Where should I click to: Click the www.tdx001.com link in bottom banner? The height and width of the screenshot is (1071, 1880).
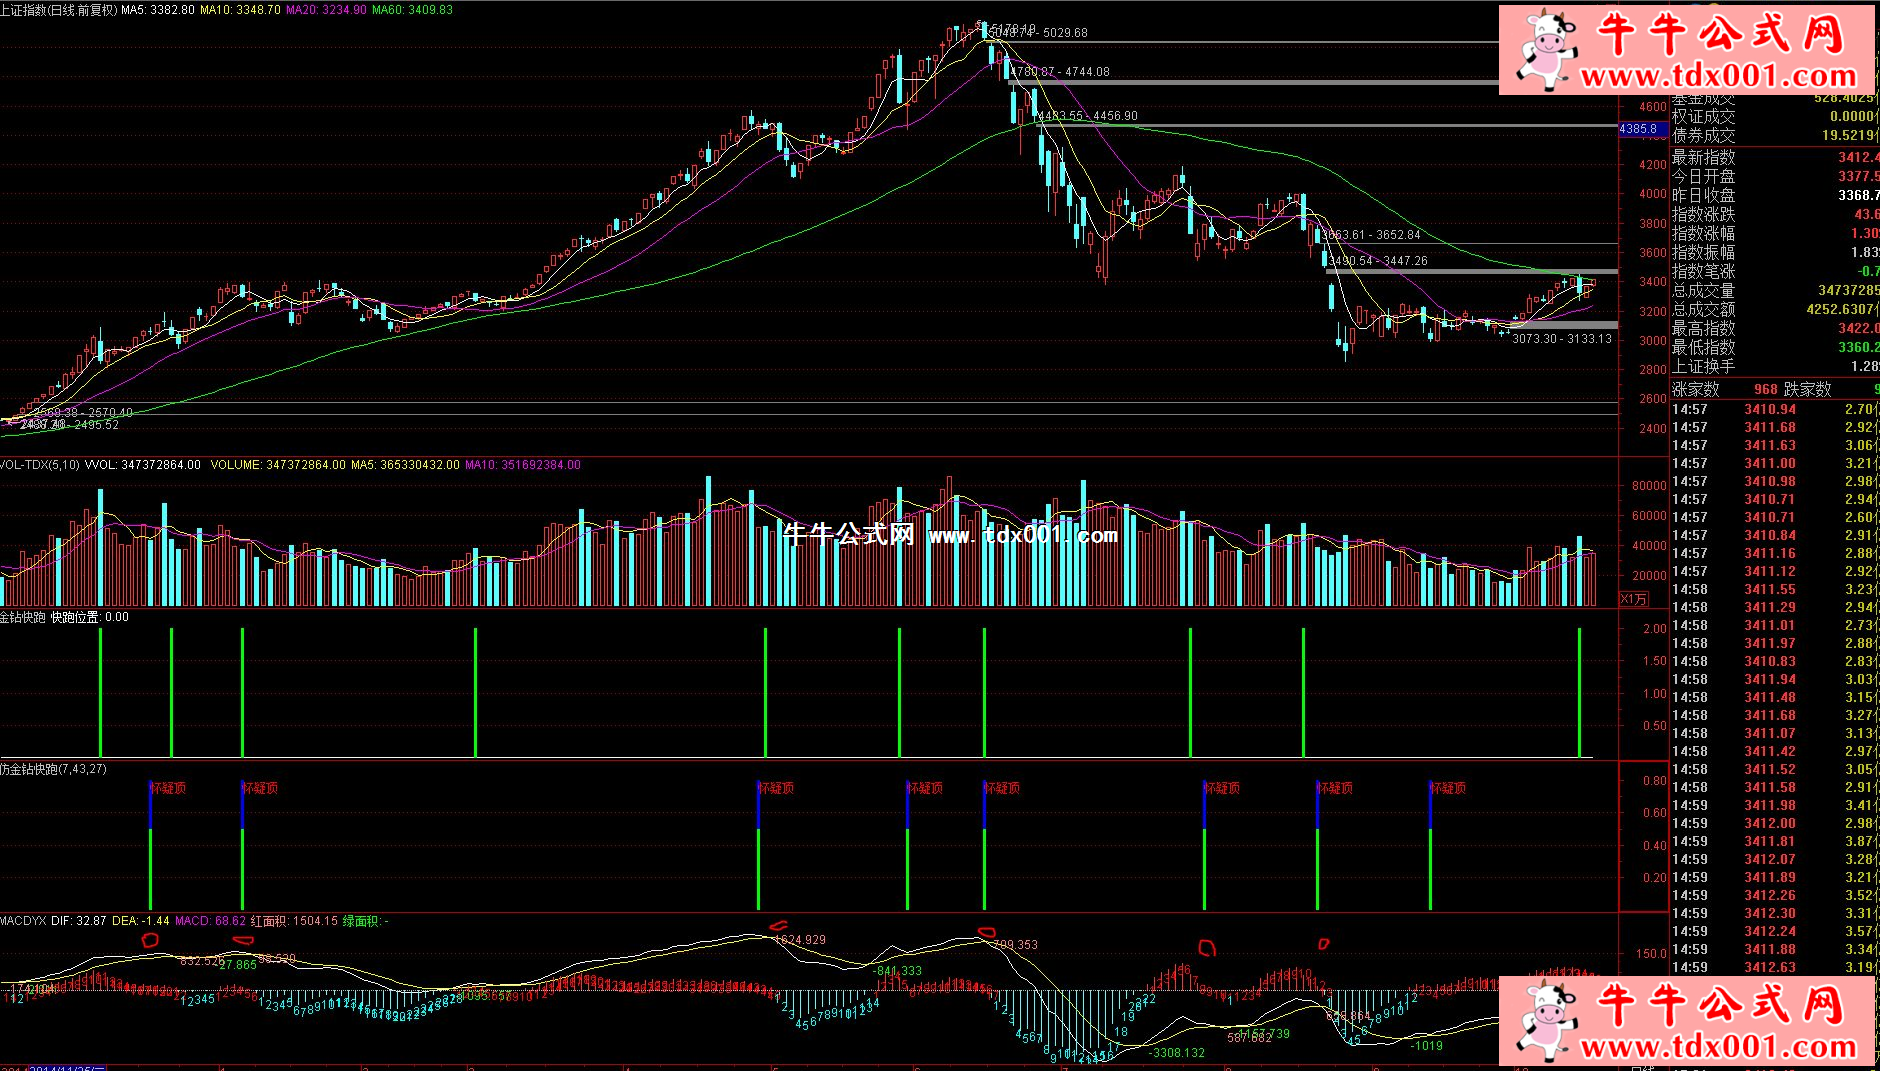[x=1718, y=1047]
